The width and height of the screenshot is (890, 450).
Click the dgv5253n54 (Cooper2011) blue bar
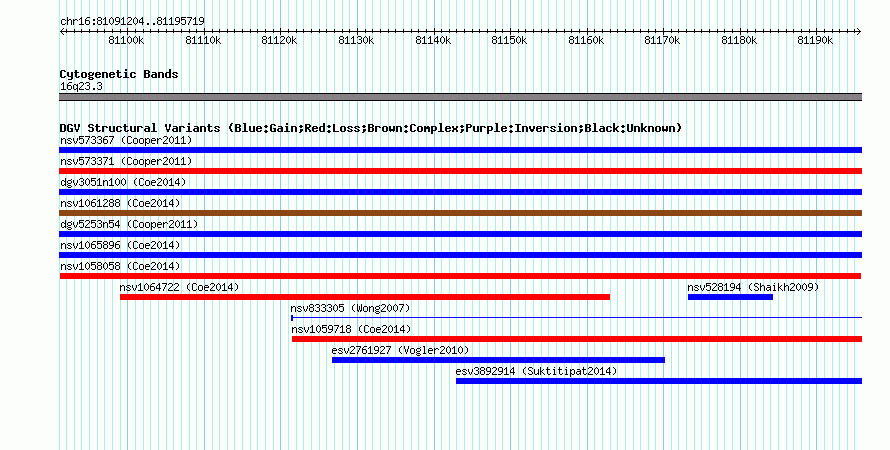[460, 234]
